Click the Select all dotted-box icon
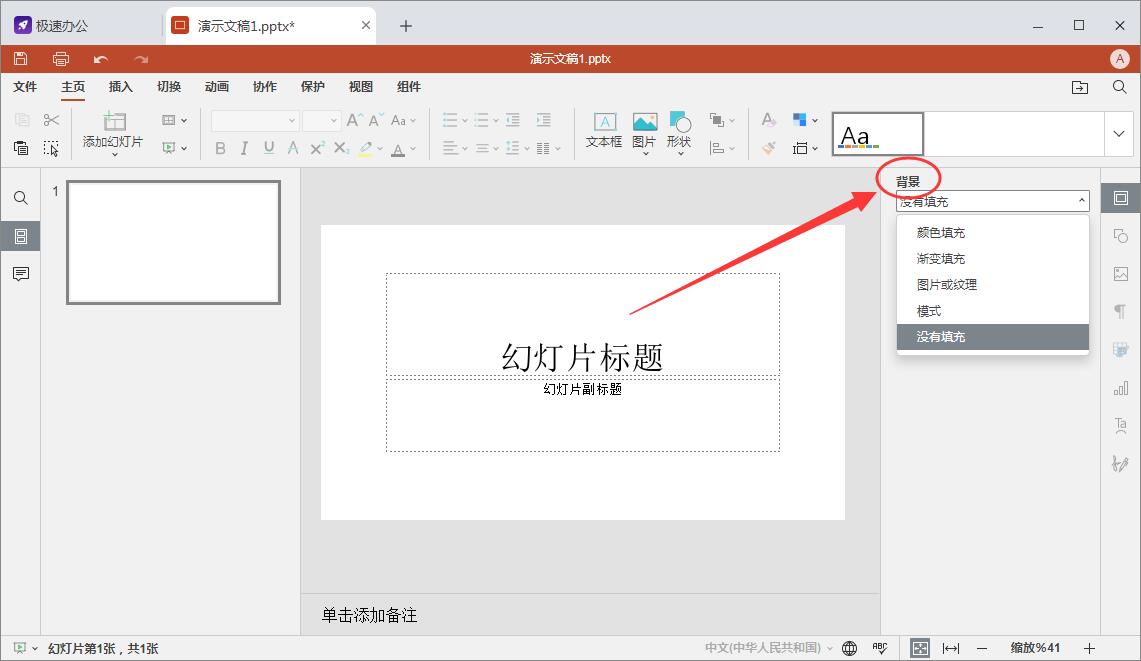Viewport: 1141px width, 661px height. coord(51,148)
